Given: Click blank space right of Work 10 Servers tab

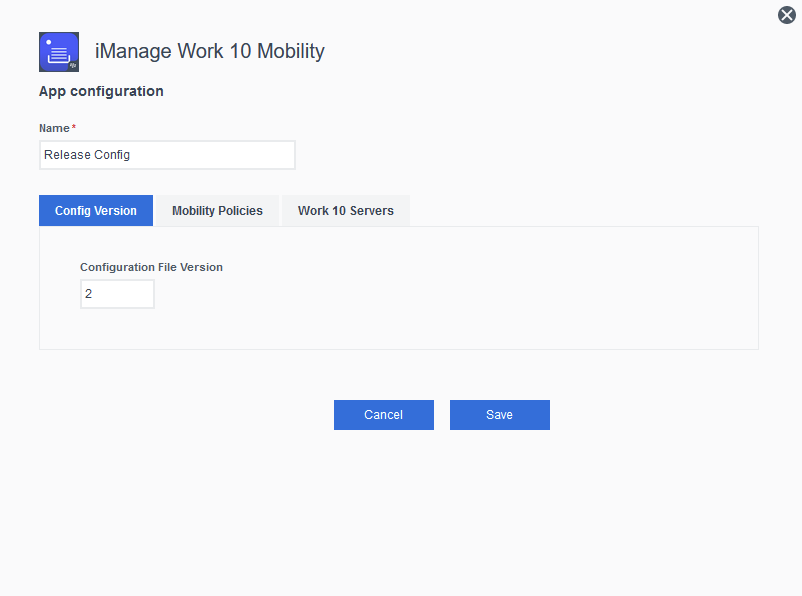Looking at the screenshot, I should click(x=580, y=211).
